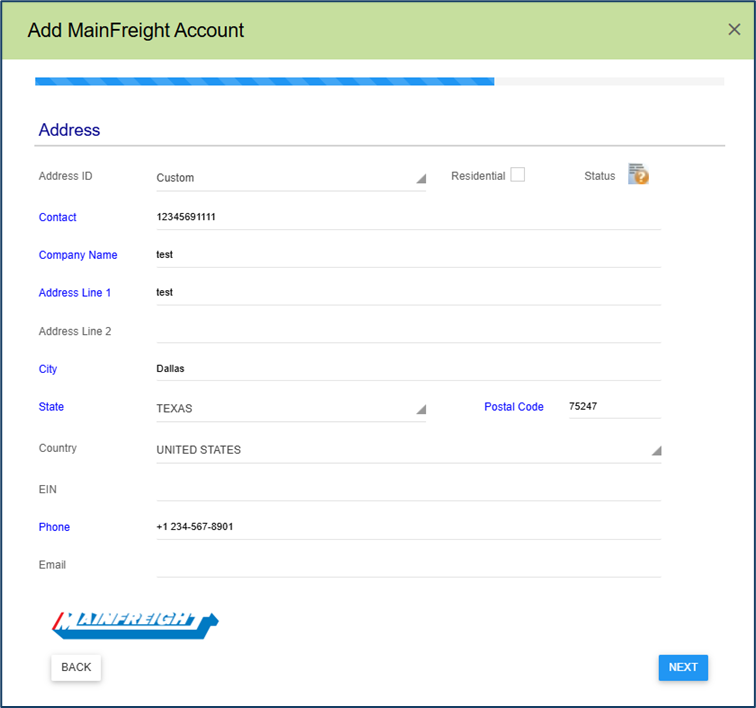The height and width of the screenshot is (708, 756).
Task: Click the Company Name text field
Action: (x=408, y=255)
